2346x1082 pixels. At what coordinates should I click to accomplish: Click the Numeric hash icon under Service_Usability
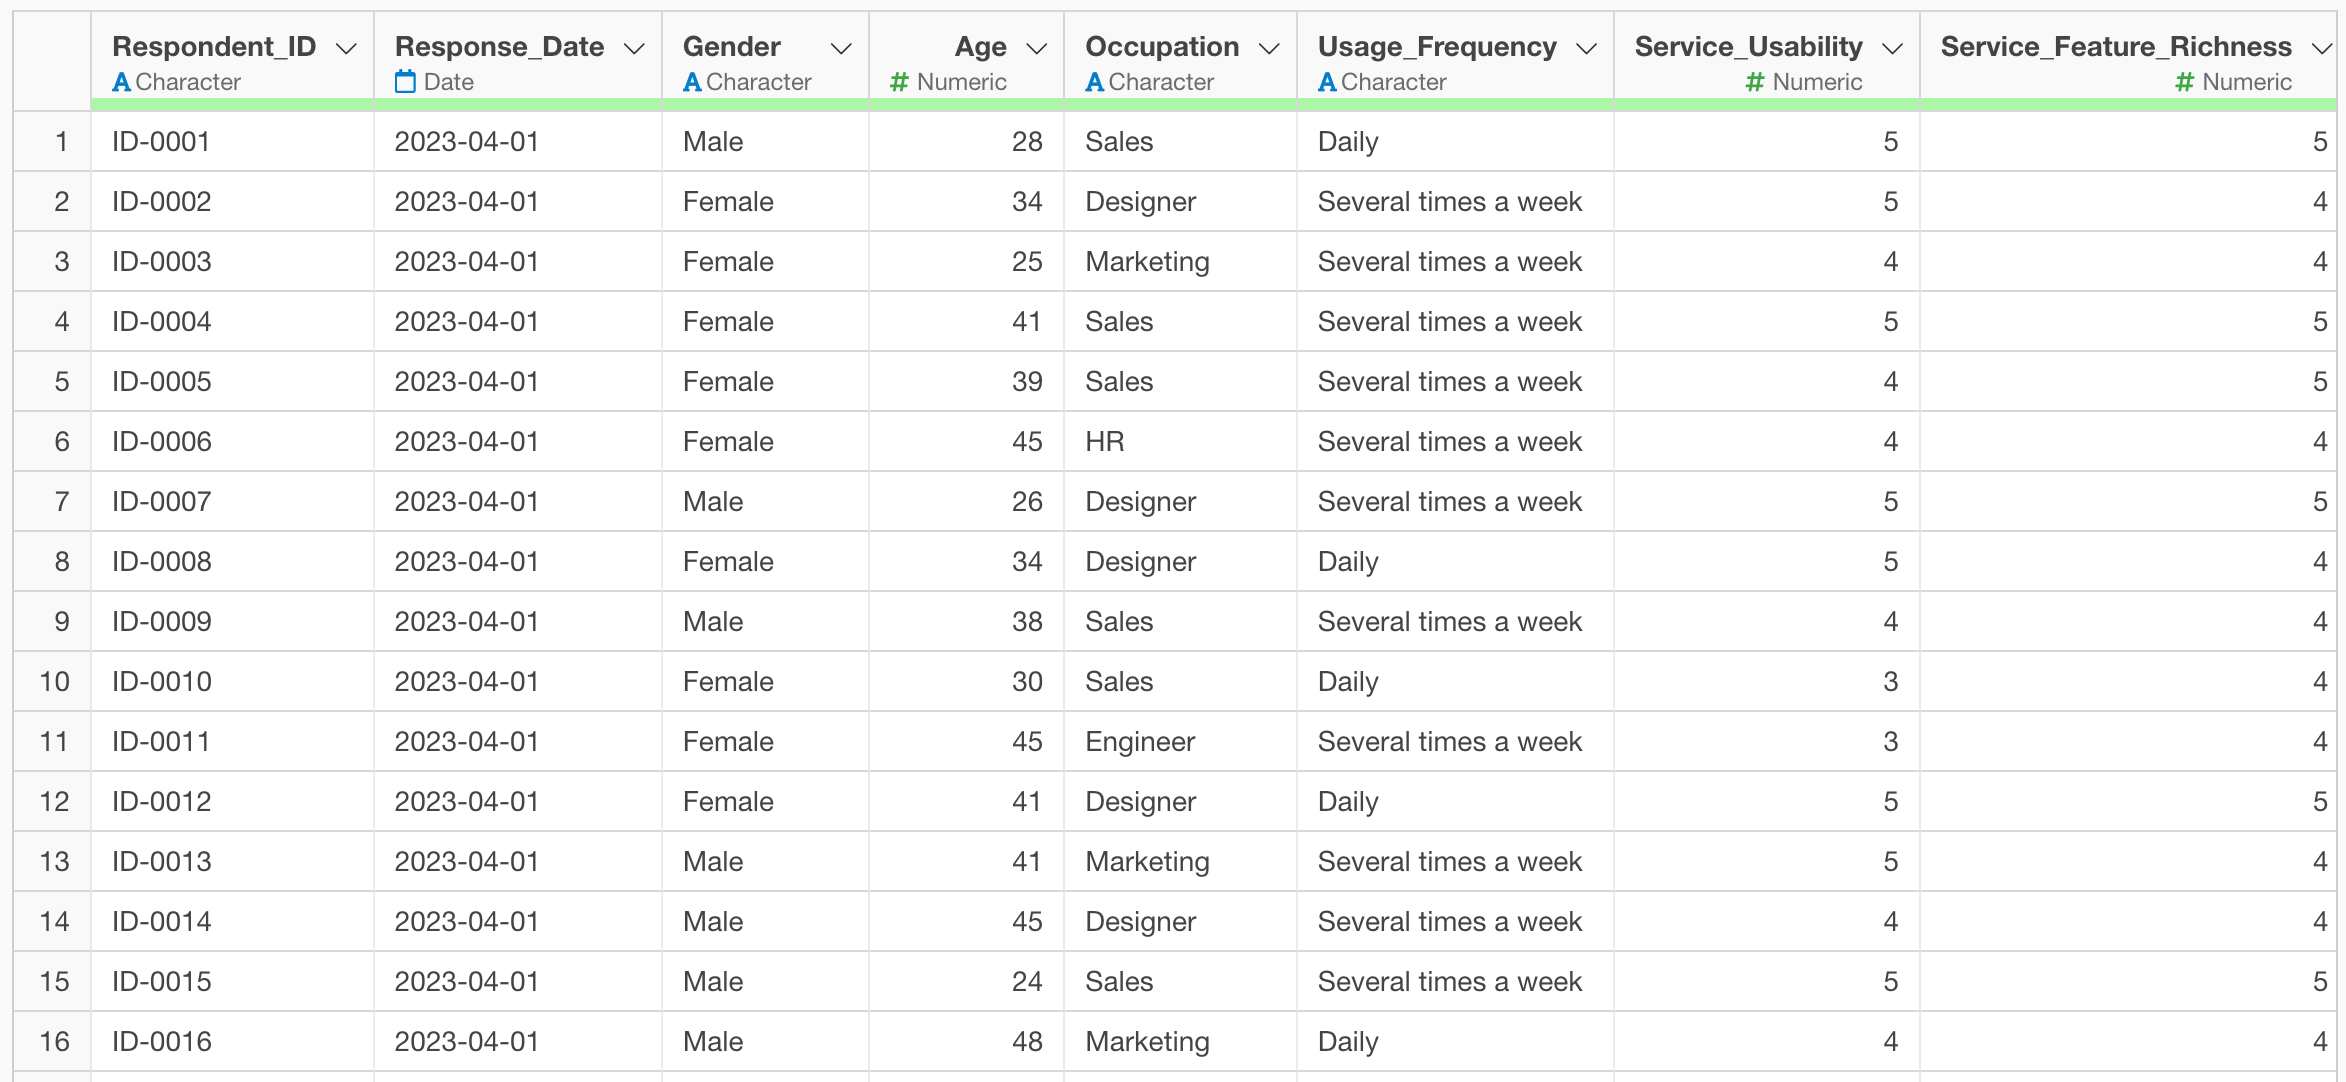1754,82
